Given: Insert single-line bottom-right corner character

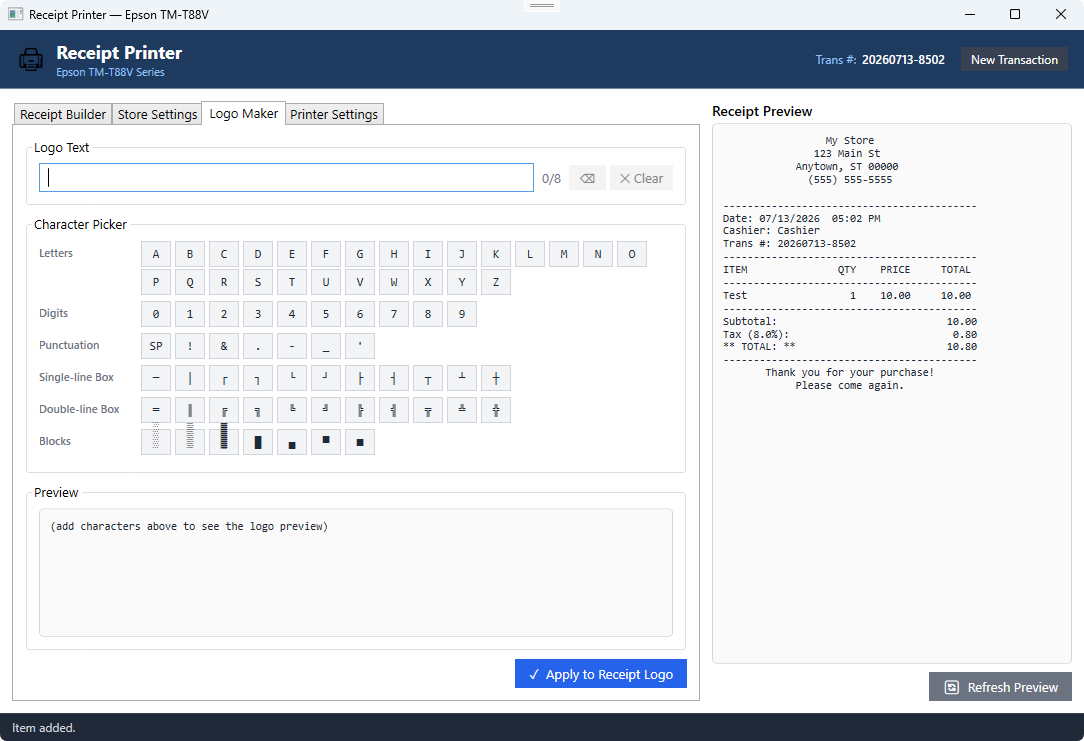Looking at the screenshot, I should pos(326,378).
